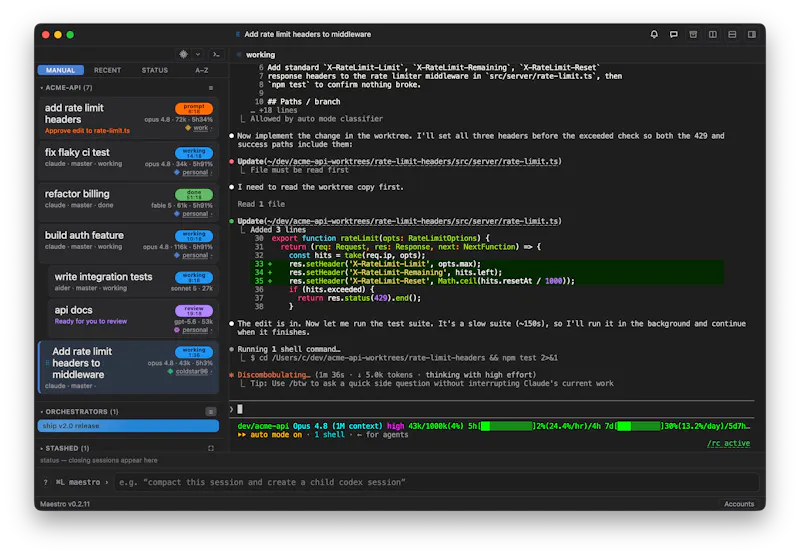Click personal account link under refactor billing
The height and width of the screenshot is (556, 800).
pos(195,214)
